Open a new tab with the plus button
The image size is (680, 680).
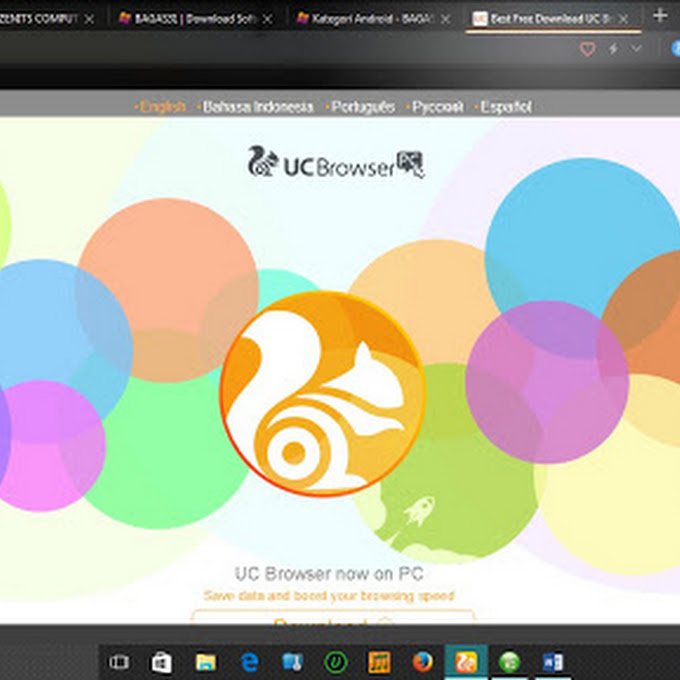[660, 16]
